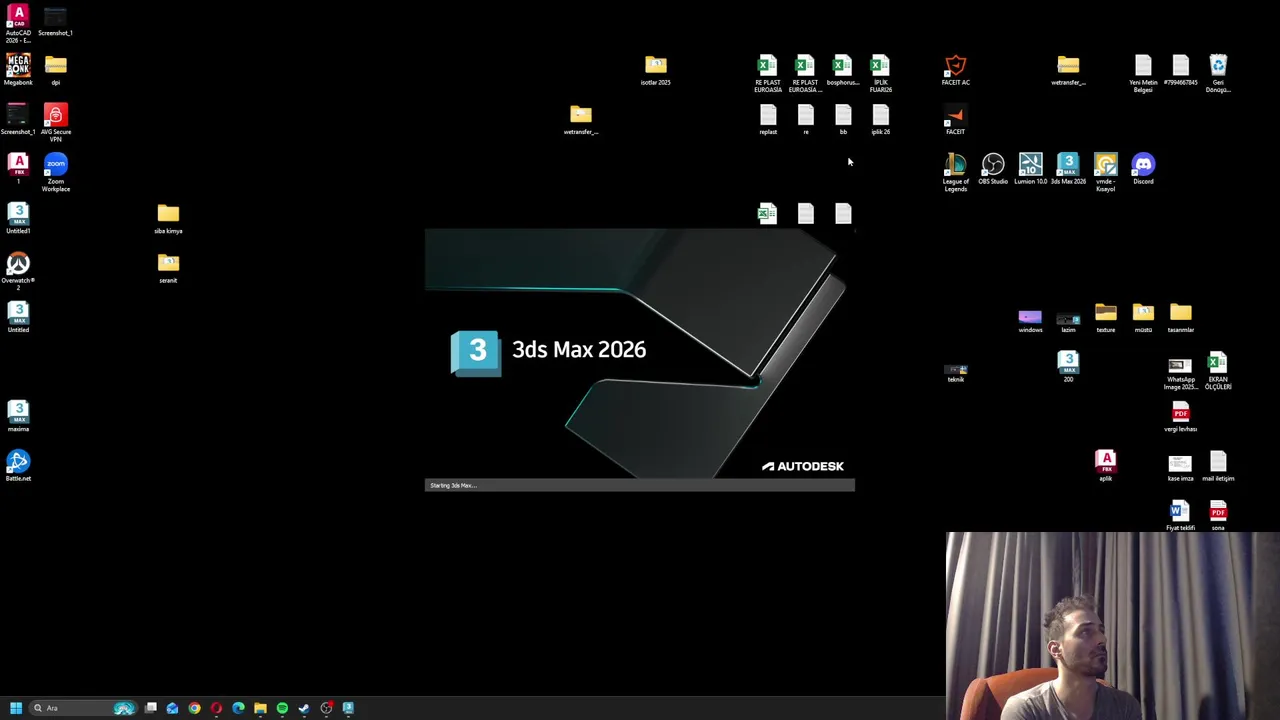Select the lazim image file
Image resolution: width=1280 pixels, height=720 pixels.
[x=1068, y=320]
